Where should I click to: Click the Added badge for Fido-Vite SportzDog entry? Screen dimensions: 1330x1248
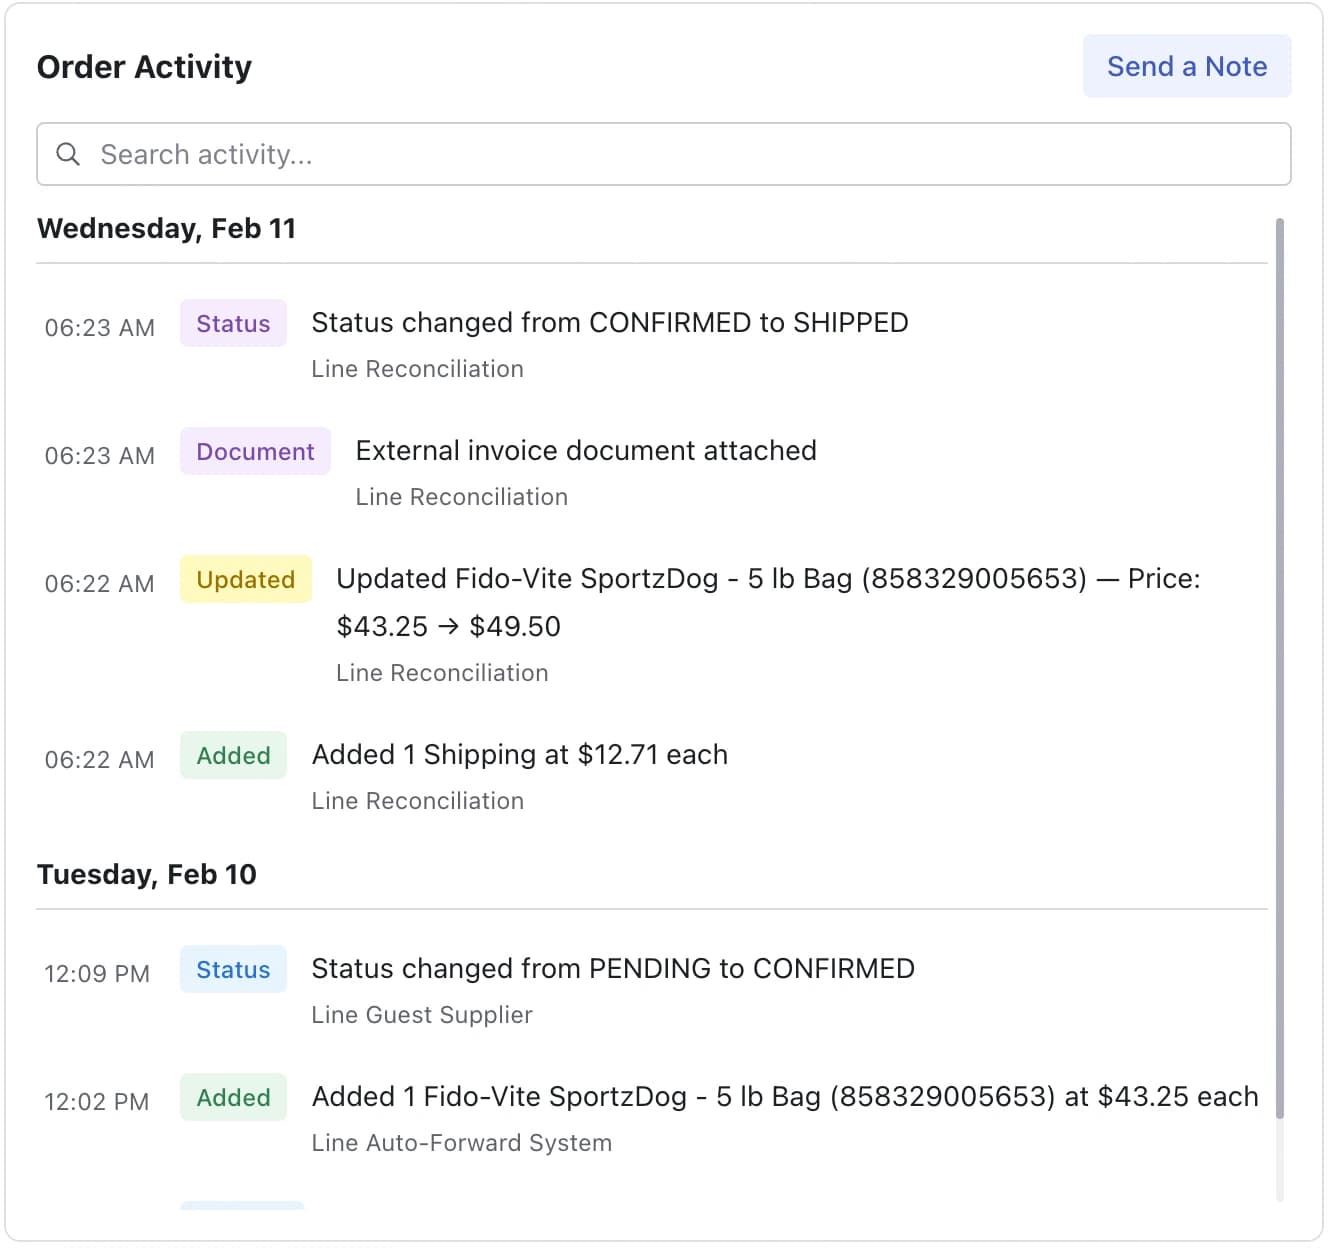pyautogui.click(x=233, y=1097)
